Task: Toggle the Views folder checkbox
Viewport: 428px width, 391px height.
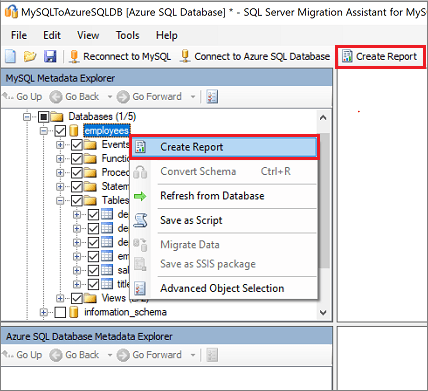Action: click(x=77, y=298)
